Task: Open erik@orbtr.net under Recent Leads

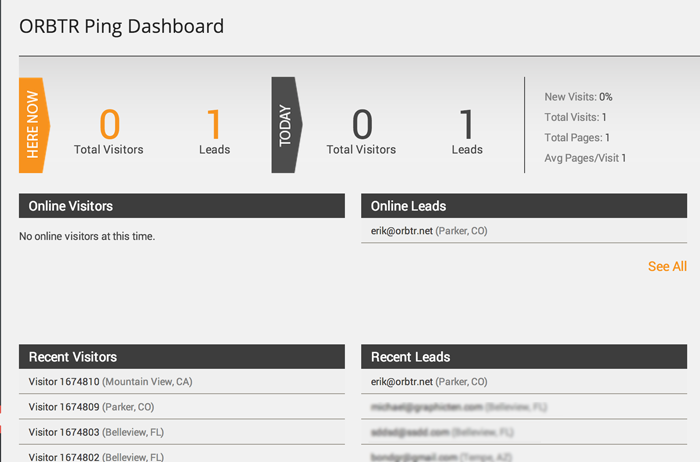Action: (x=524, y=382)
